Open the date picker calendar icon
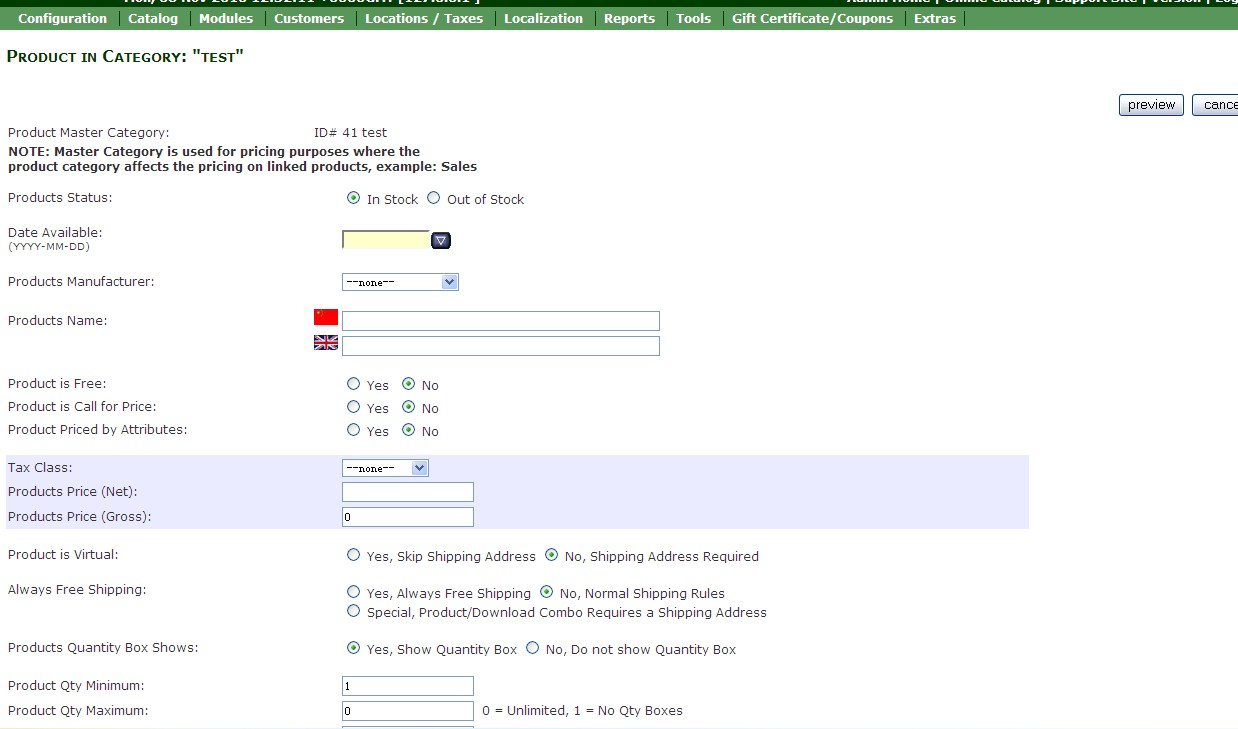1238x729 pixels. (441, 240)
